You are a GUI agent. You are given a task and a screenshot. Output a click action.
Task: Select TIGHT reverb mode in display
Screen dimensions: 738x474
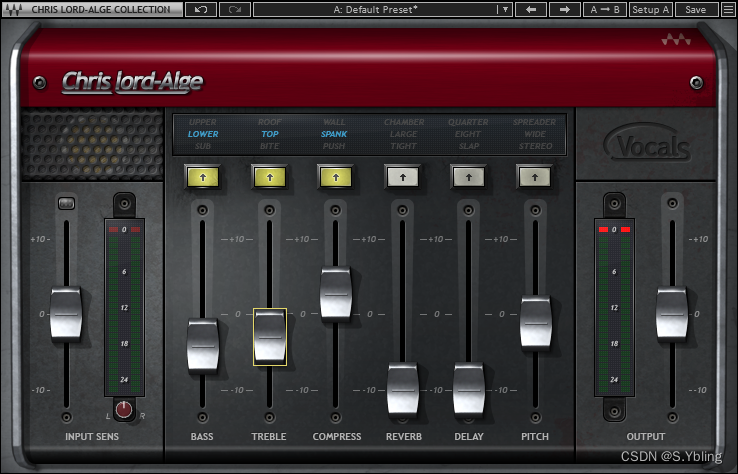403,146
